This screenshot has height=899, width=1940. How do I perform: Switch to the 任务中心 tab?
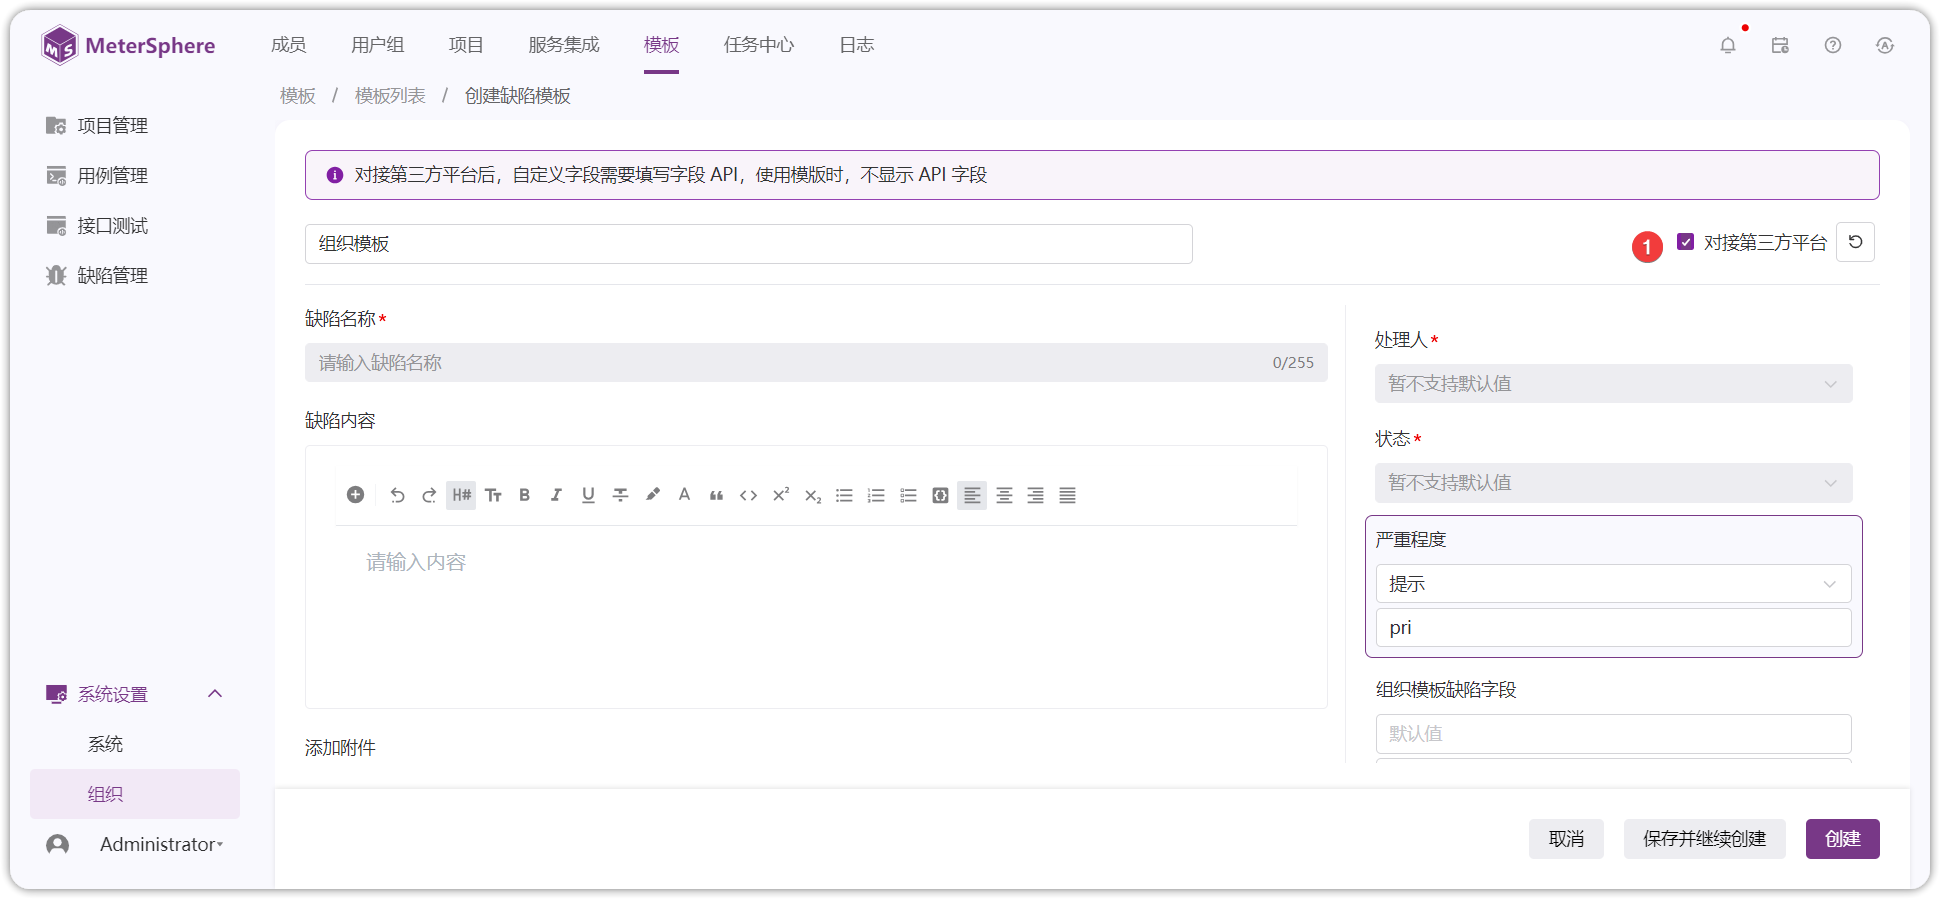tap(759, 45)
